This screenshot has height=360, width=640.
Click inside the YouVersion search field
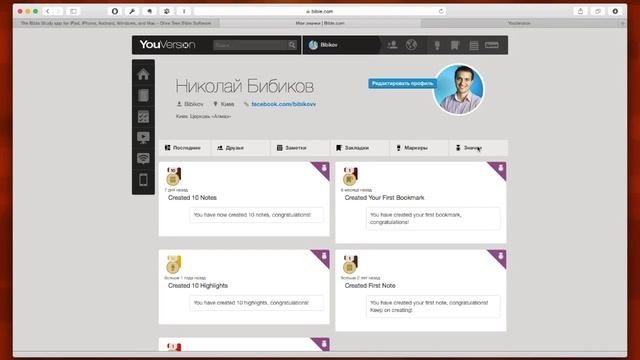(x=250, y=45)
